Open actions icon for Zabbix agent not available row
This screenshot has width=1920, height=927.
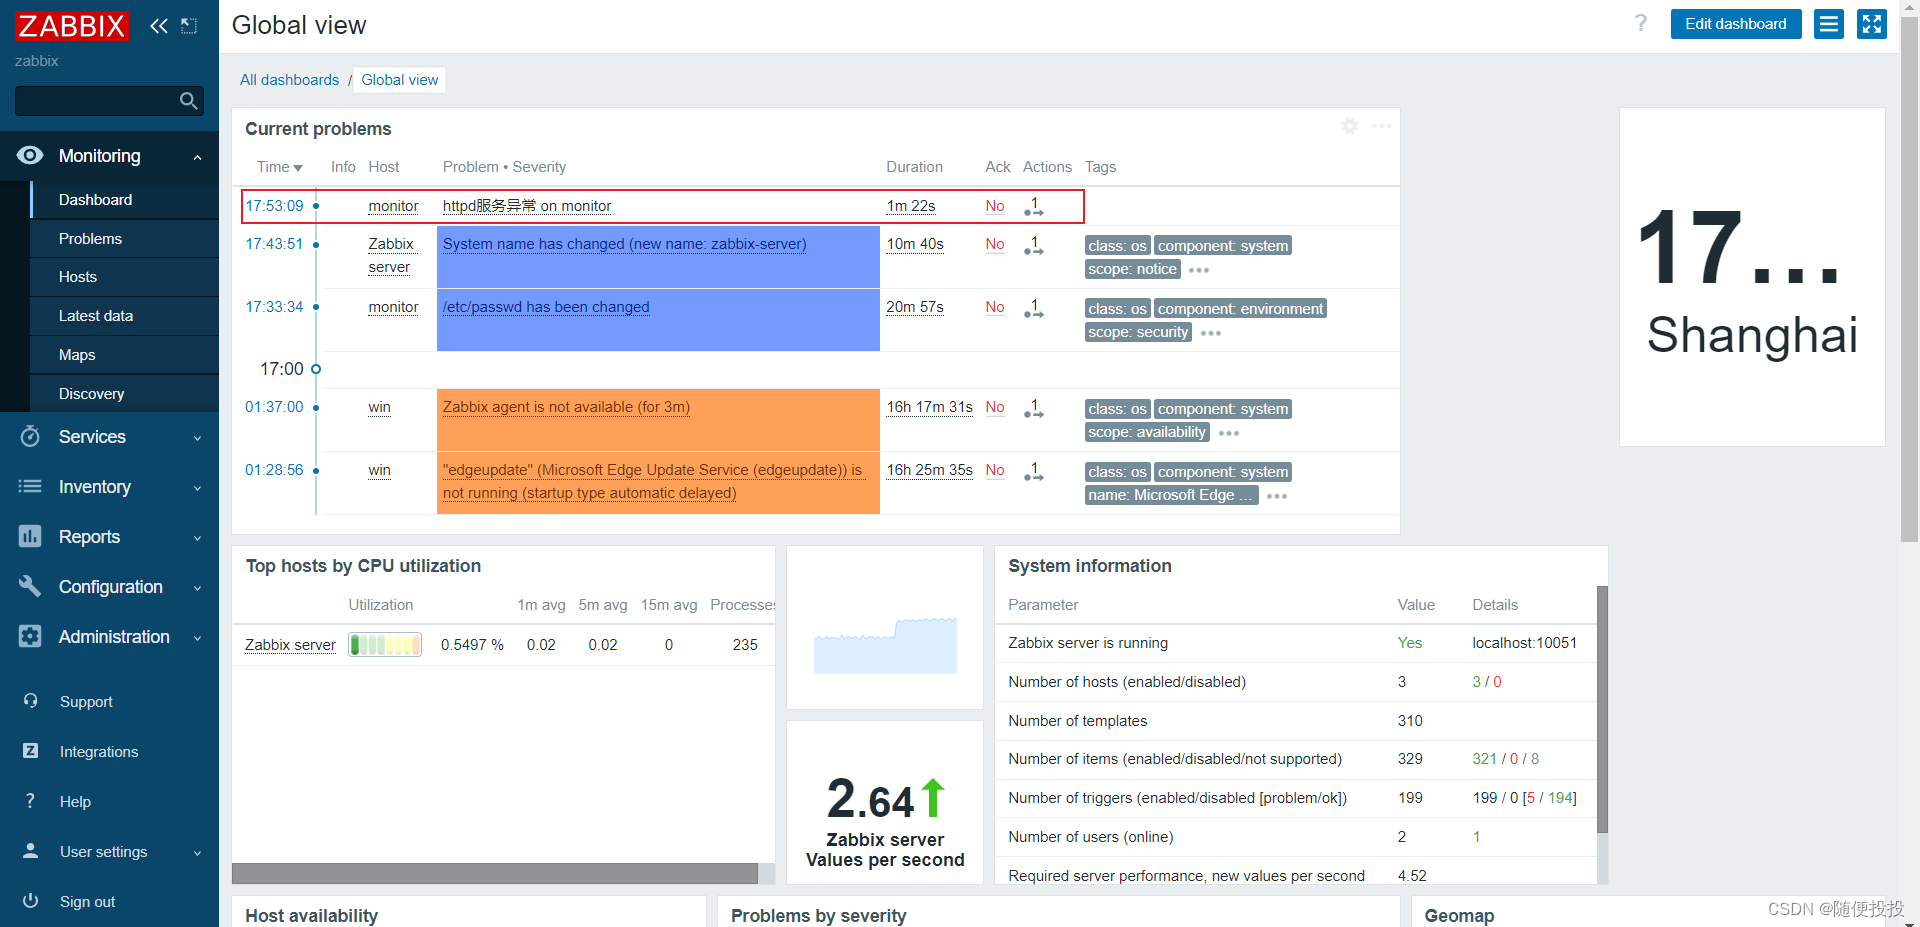[1034, 408]
